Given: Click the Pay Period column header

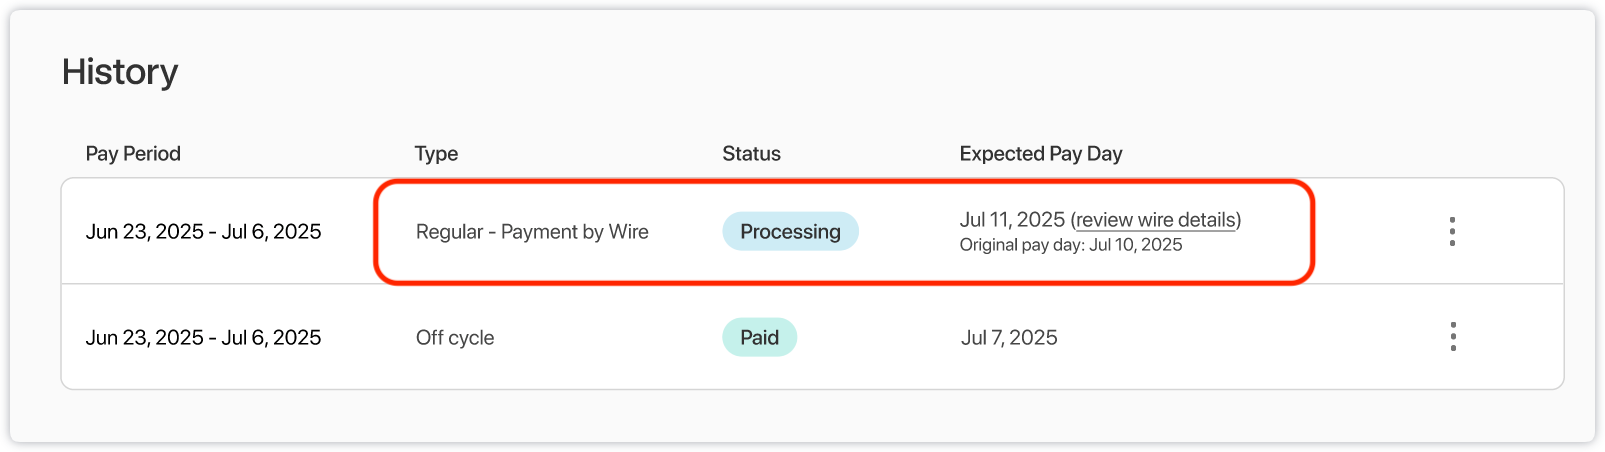Looking at the screenshot, I should click(133, 154).
